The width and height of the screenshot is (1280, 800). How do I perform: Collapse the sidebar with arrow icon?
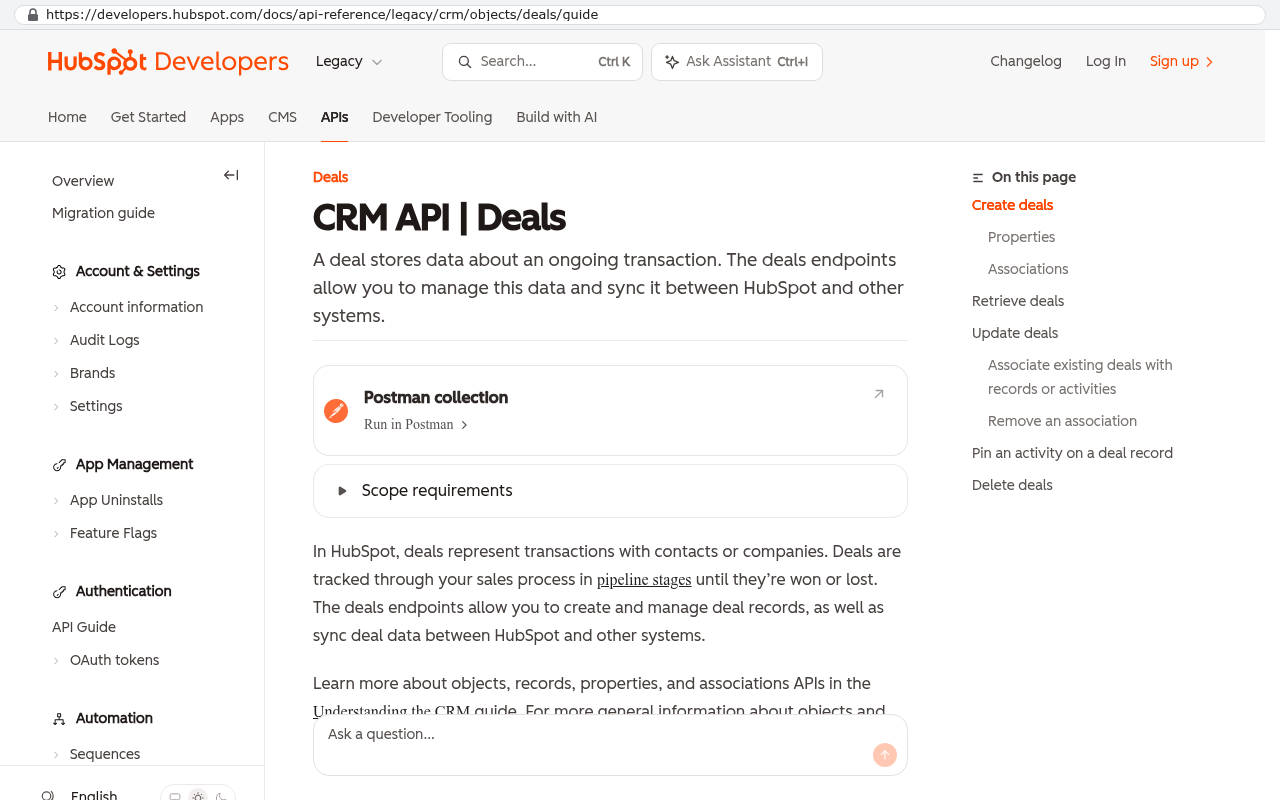[231, 175]
